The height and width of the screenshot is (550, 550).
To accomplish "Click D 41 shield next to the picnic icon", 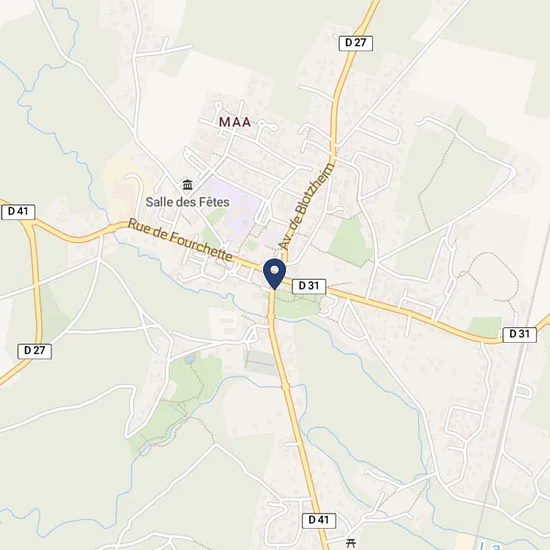I will pos(319,520).
